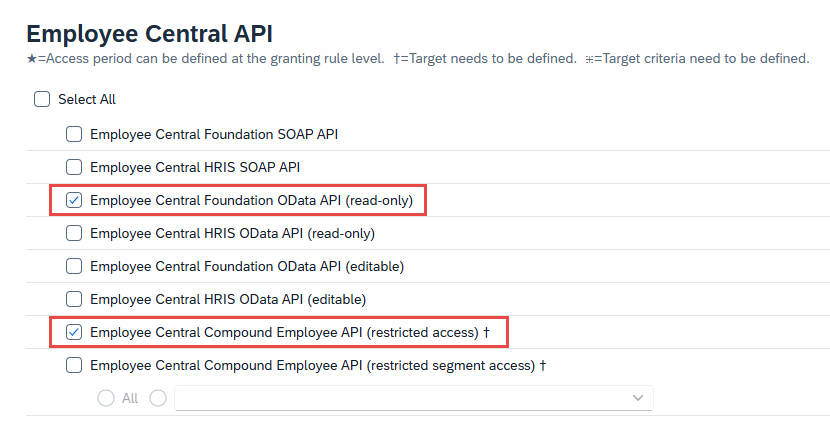
Task: Enable Foundation OData API (editable) checkbox
Action: [74, 266]
